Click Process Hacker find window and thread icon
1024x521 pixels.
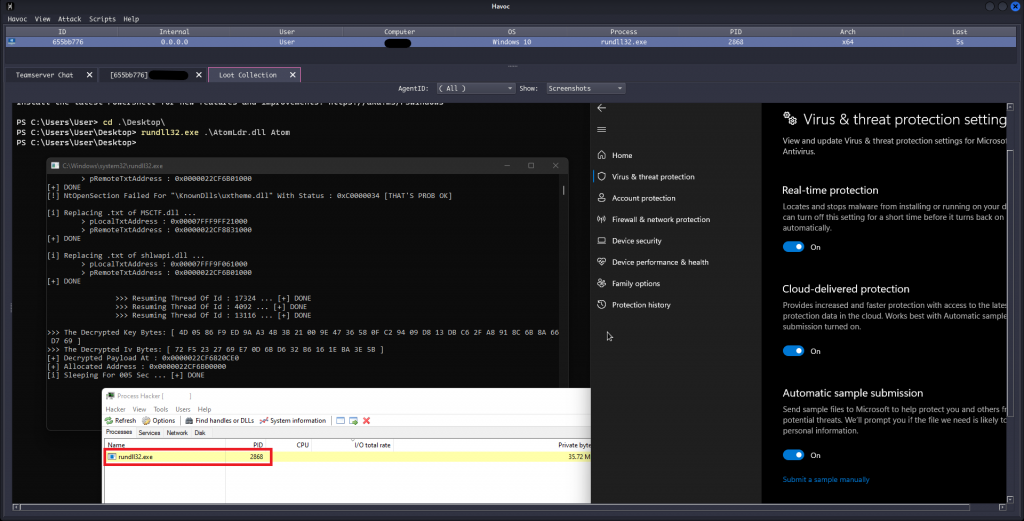[353, 420]
